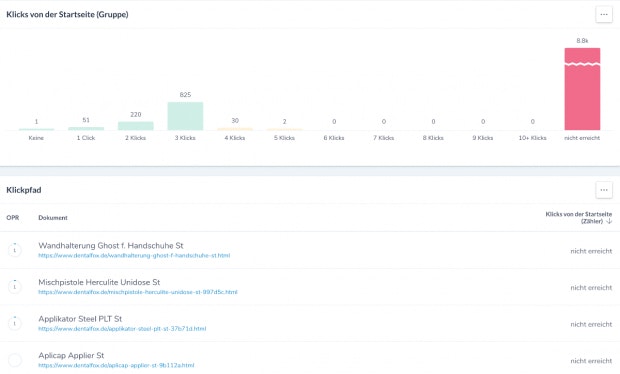Viewport: 620px width, 374px height.
Task: Click 'nicht erreicht' value in the Mischpistole row
Action: pyautogui.click(x=591, y=288)
